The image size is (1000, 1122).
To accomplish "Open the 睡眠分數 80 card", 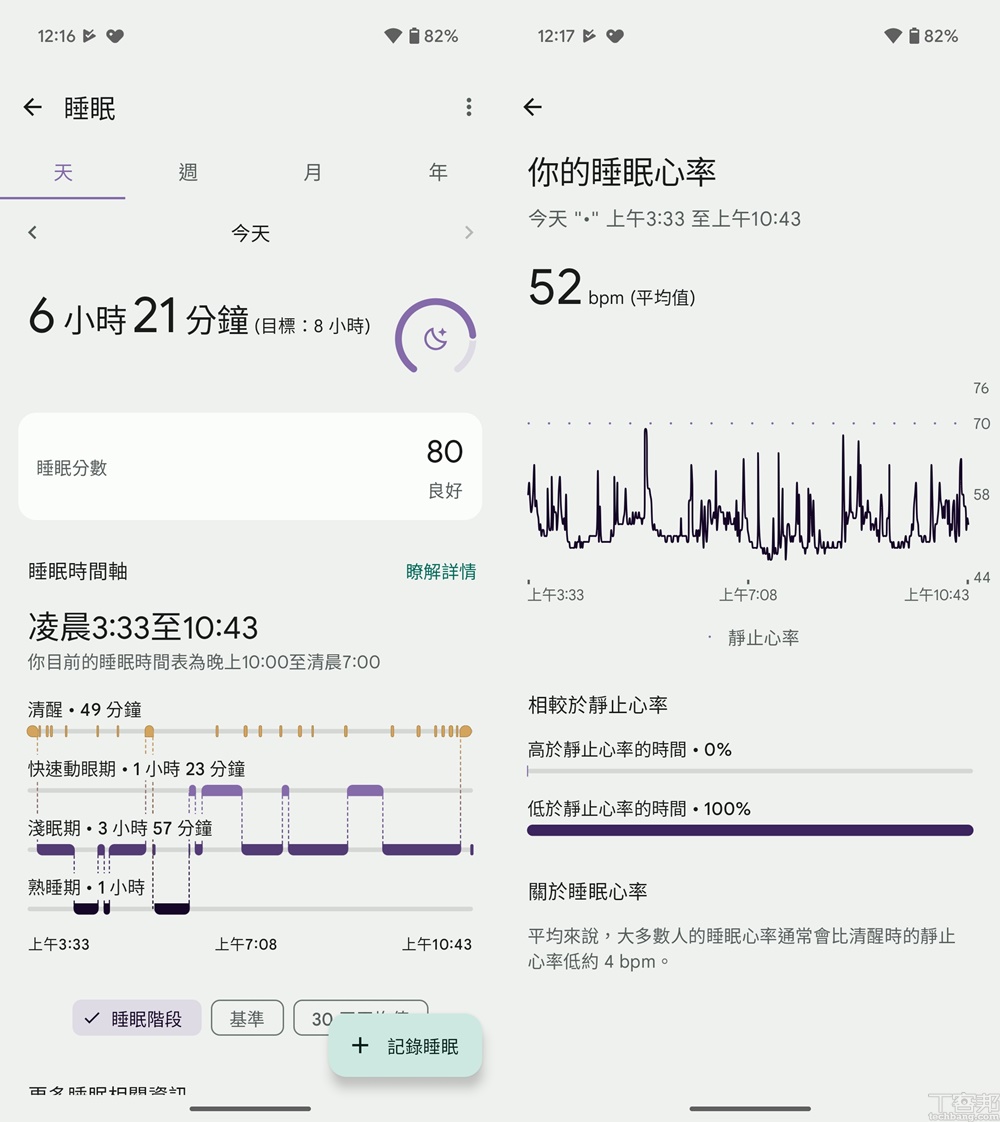I will click(x=250, y=467).
